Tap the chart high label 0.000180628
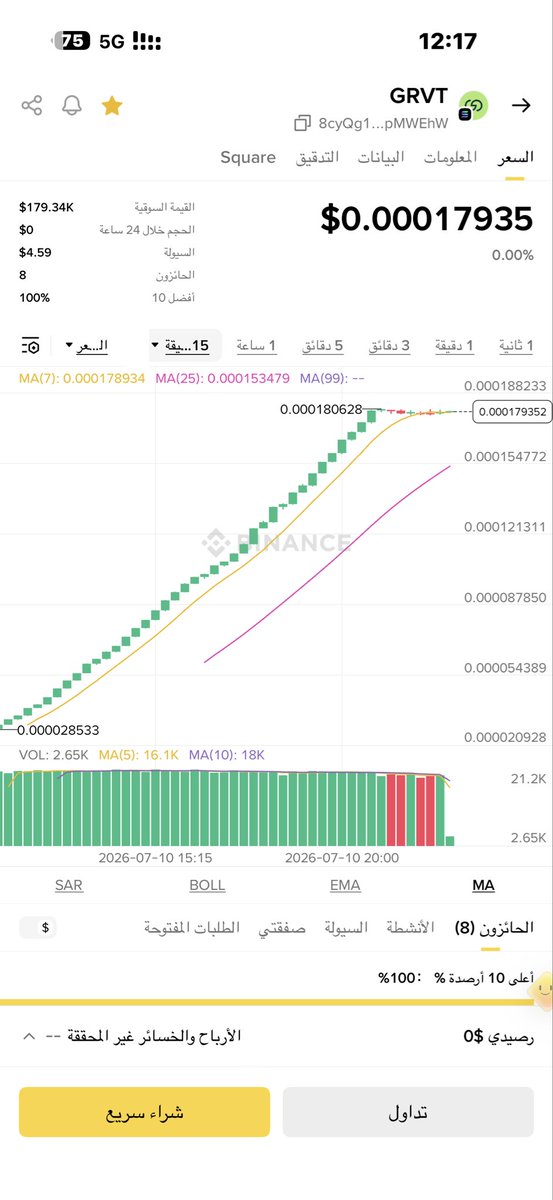This screenshot has width=553, height=1200. pos(321,409)
